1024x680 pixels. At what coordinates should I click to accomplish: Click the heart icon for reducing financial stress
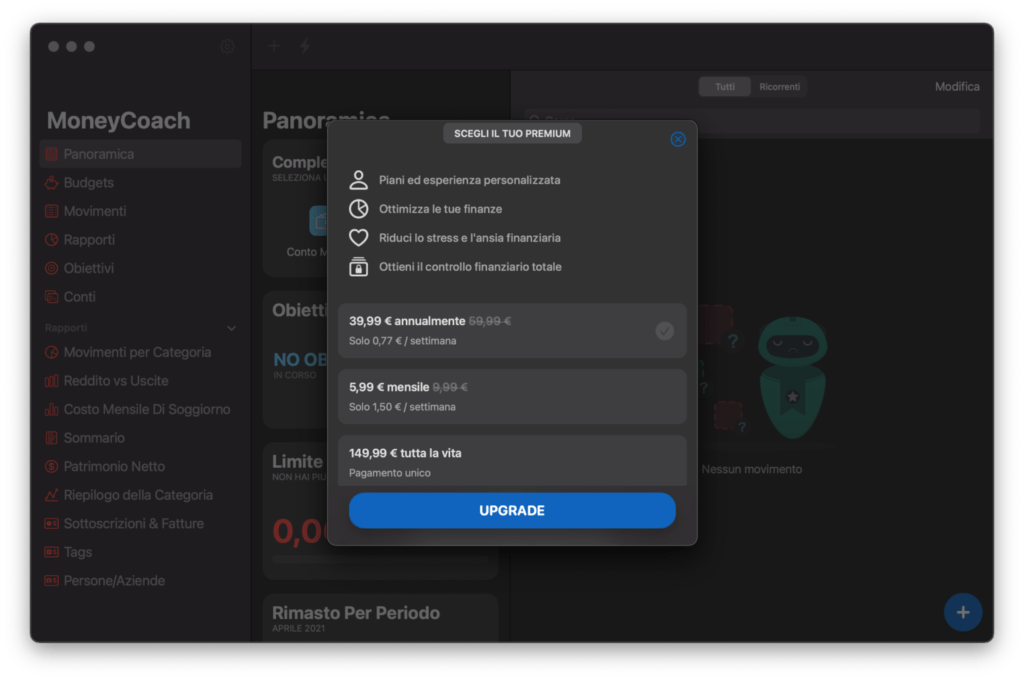pos(358,238)
